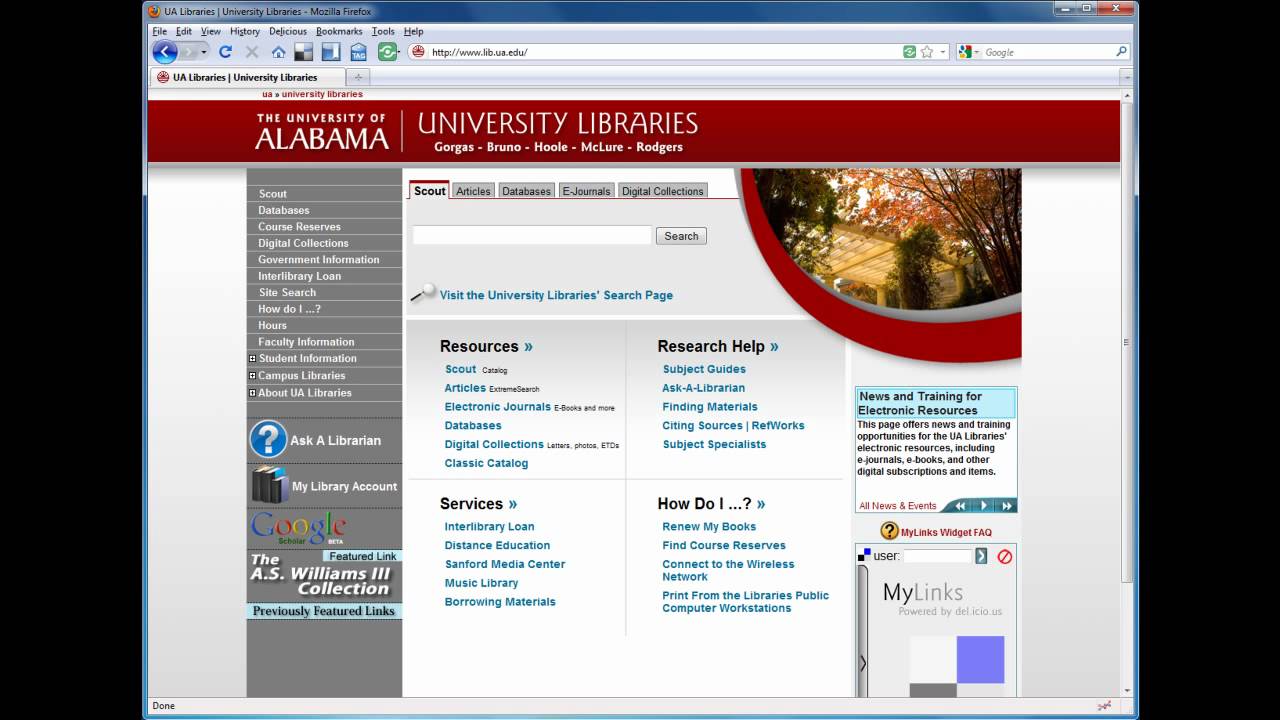Submit MyLinks user with arrow button
Image resolution: width=1280 pixels, height=720 pixels.
(981, 556)
